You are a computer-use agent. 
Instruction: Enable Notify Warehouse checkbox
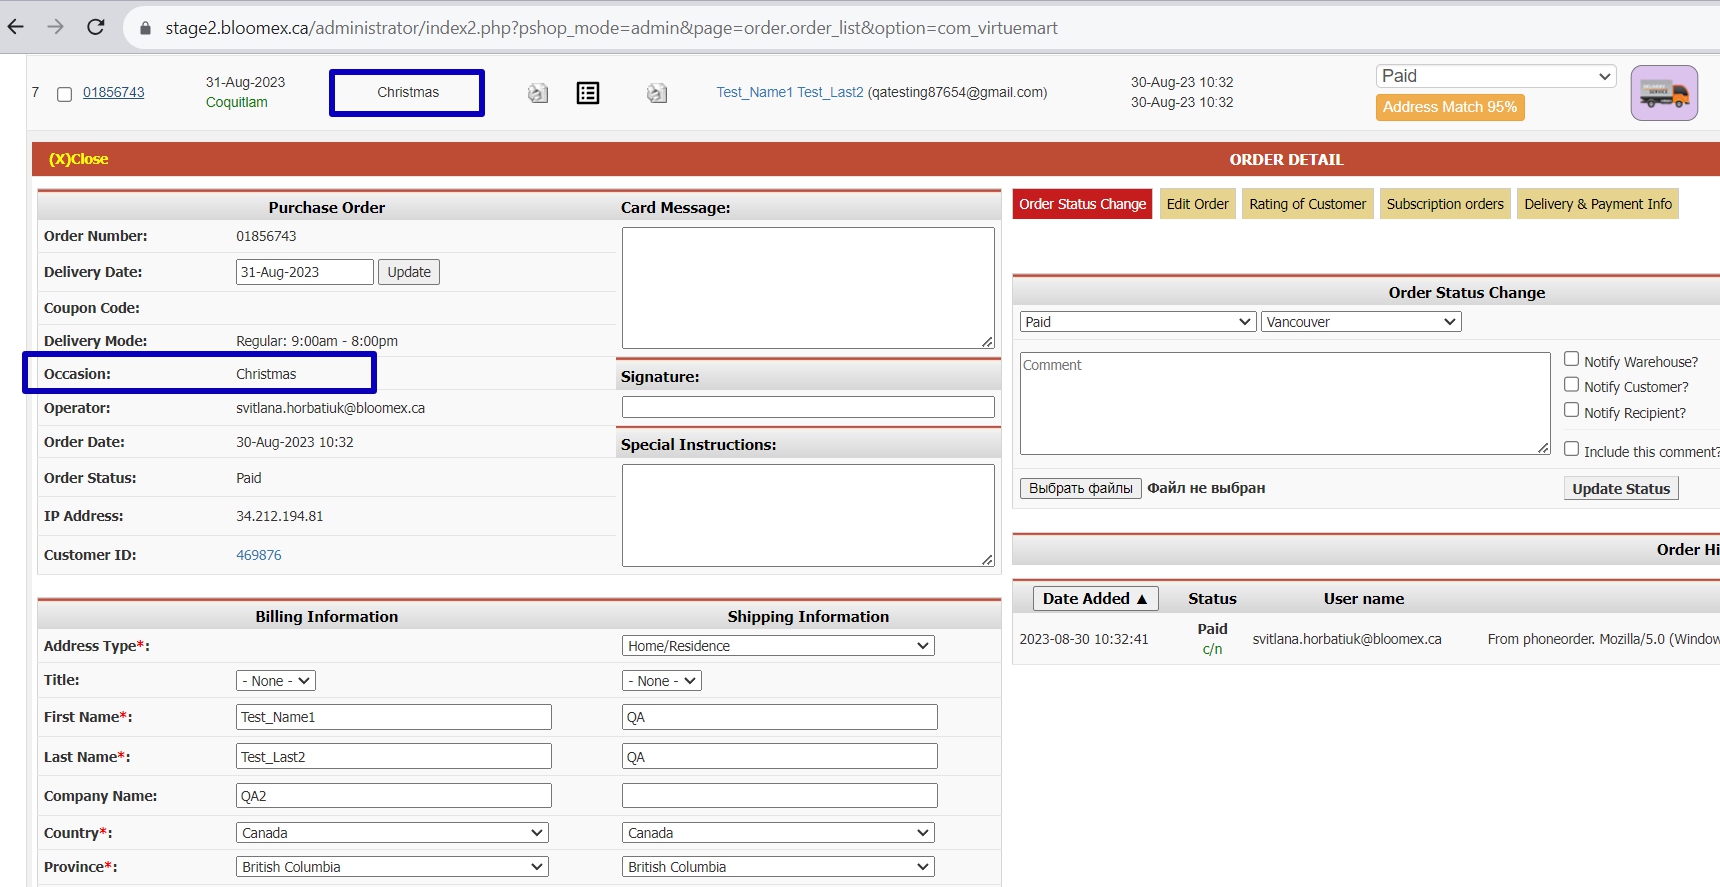click(x=1571, y=359)
